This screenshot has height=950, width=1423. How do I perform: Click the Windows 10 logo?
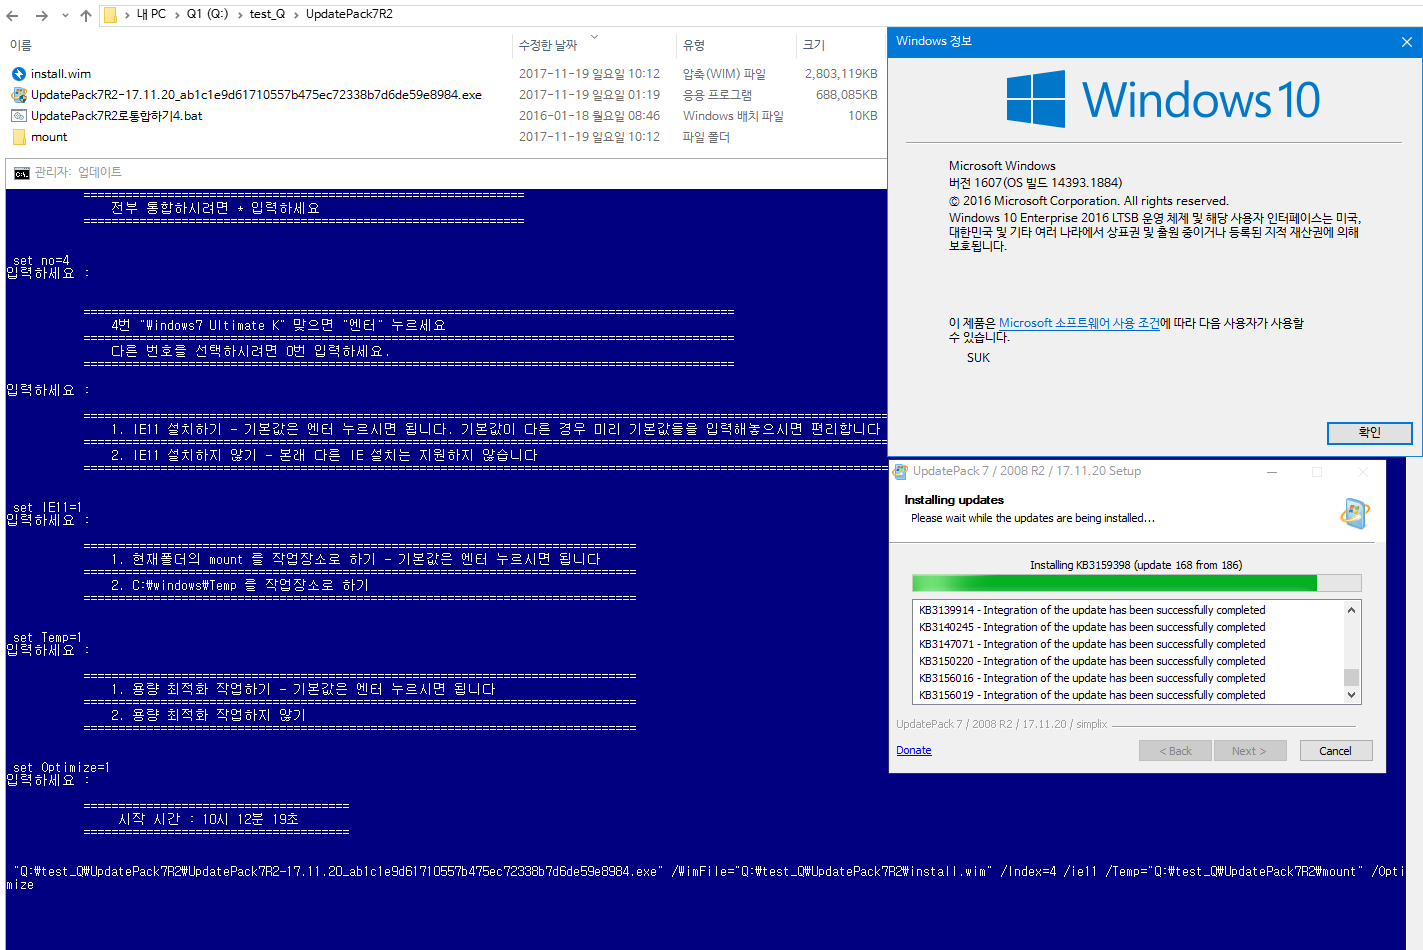click(x=1163, y=99)
